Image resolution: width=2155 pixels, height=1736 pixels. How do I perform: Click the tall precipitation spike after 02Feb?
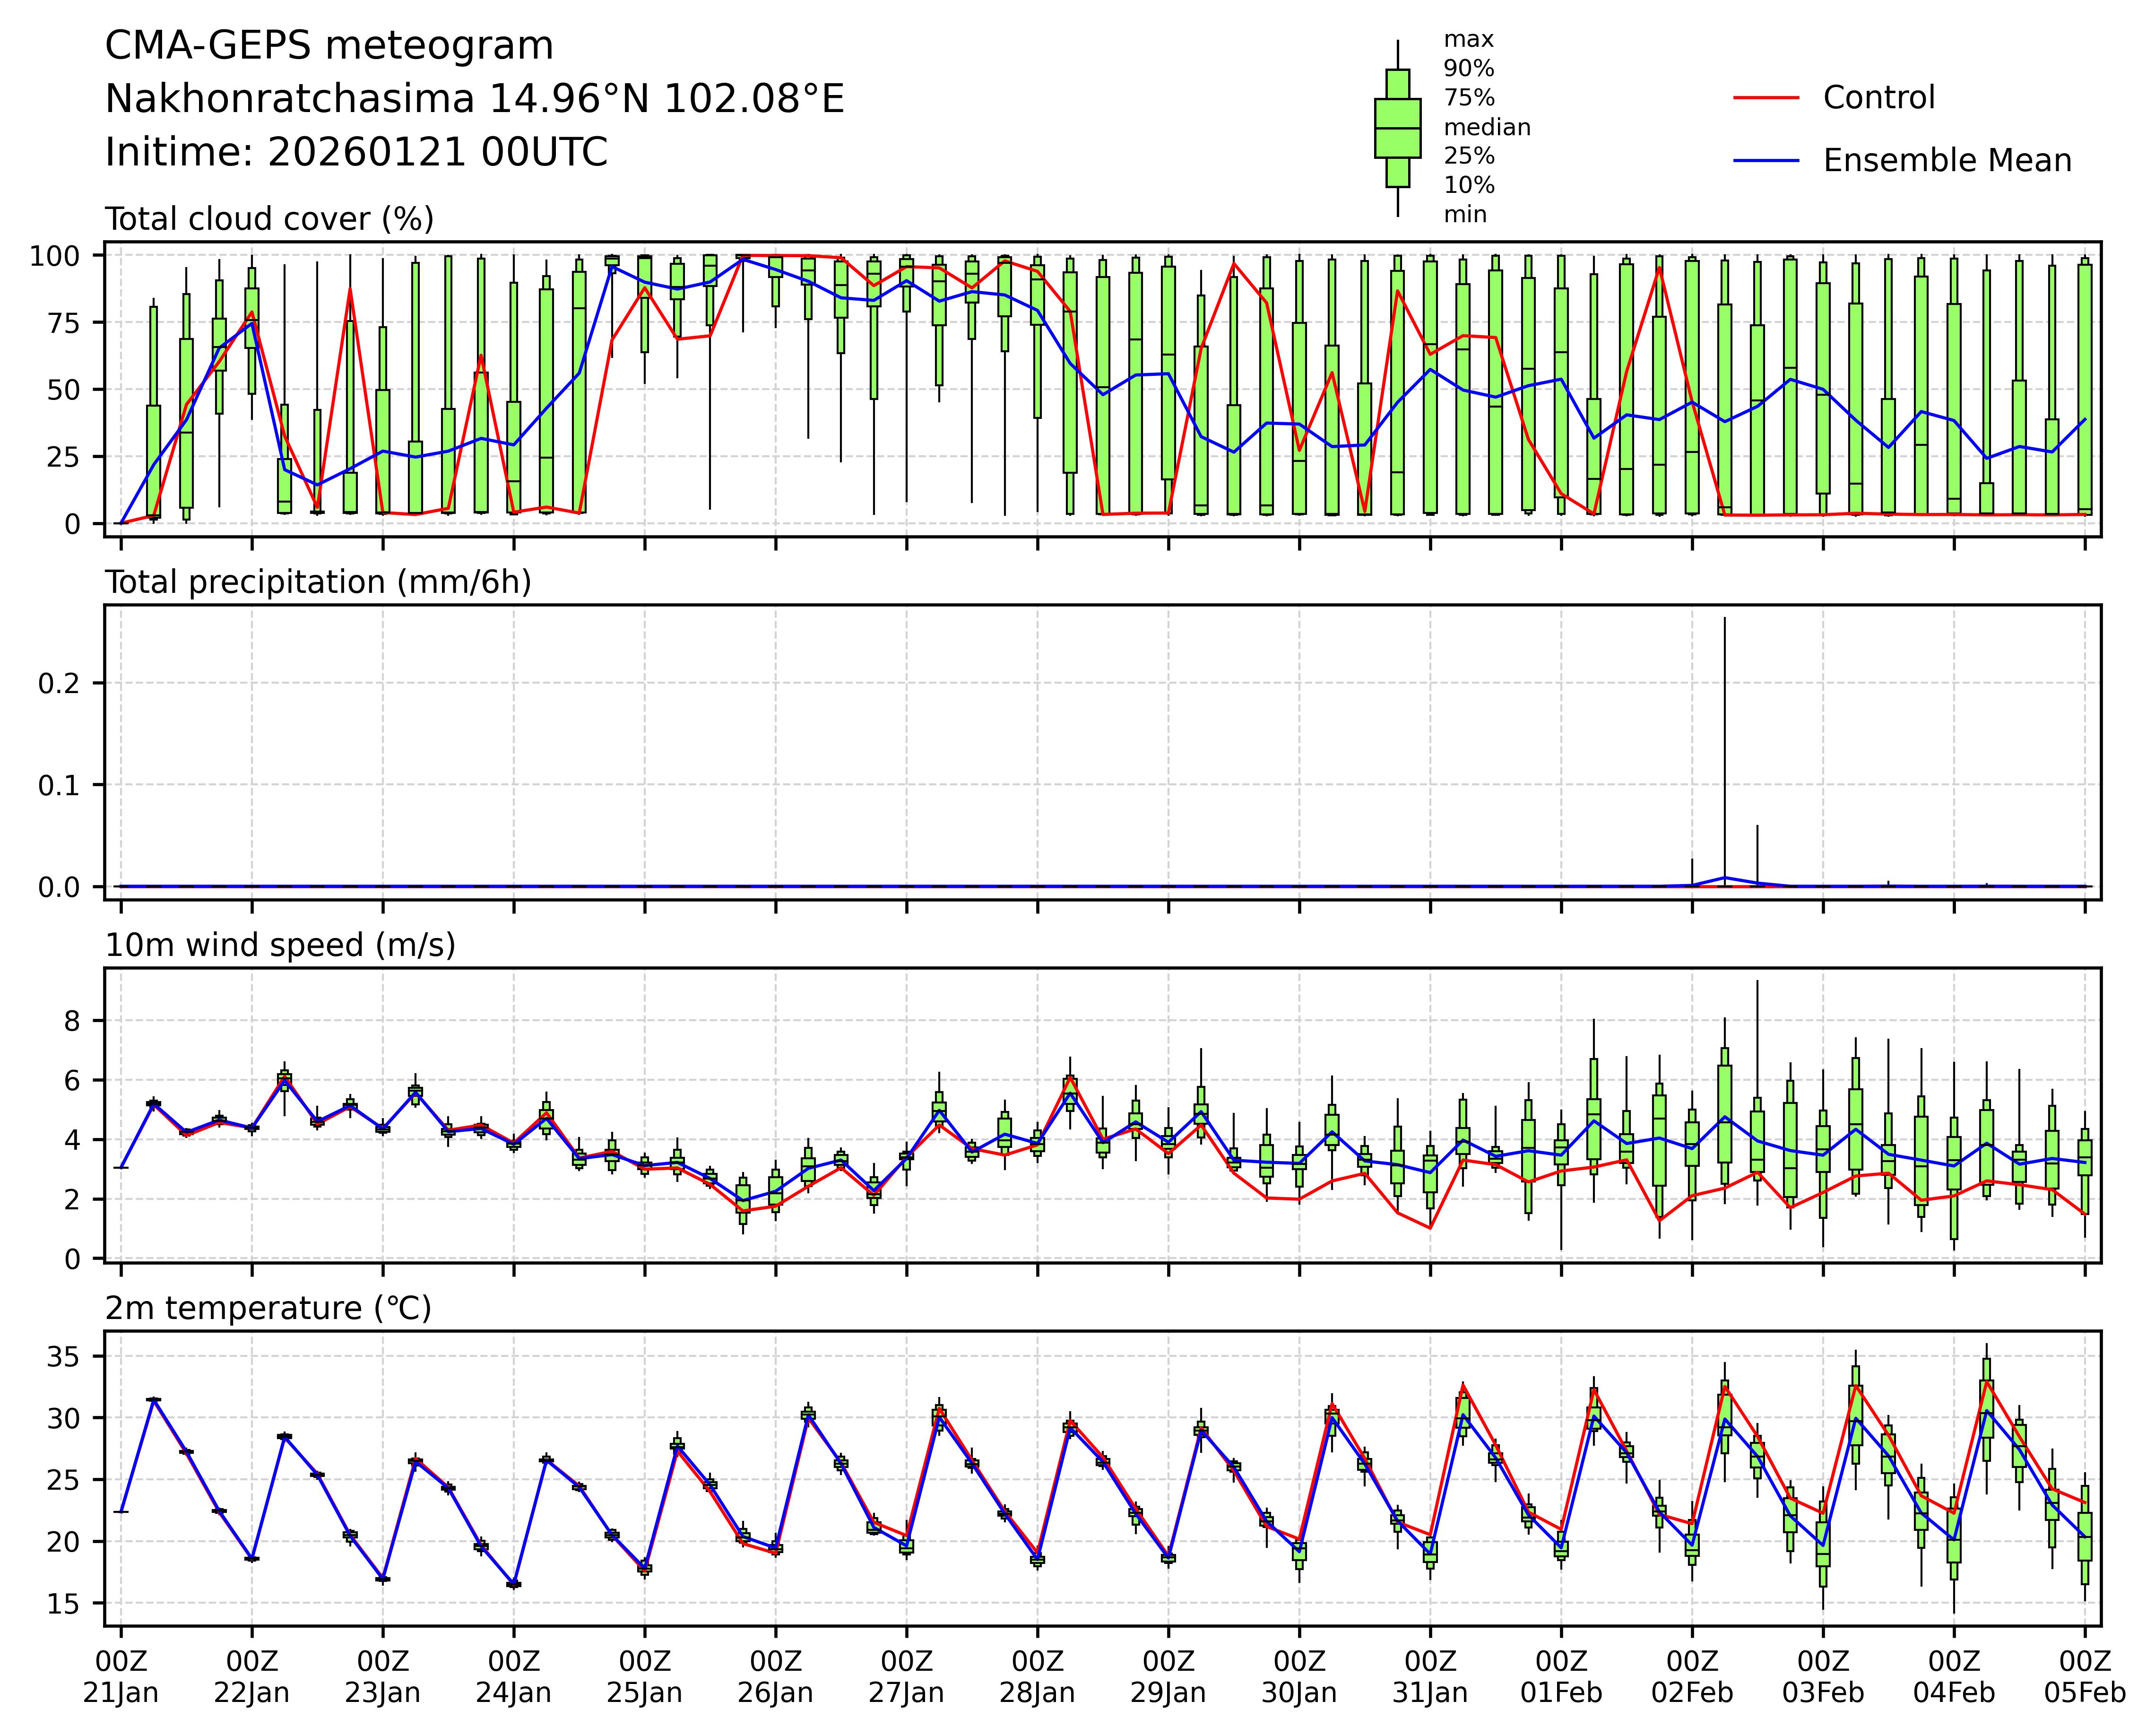coord(1724,750)
